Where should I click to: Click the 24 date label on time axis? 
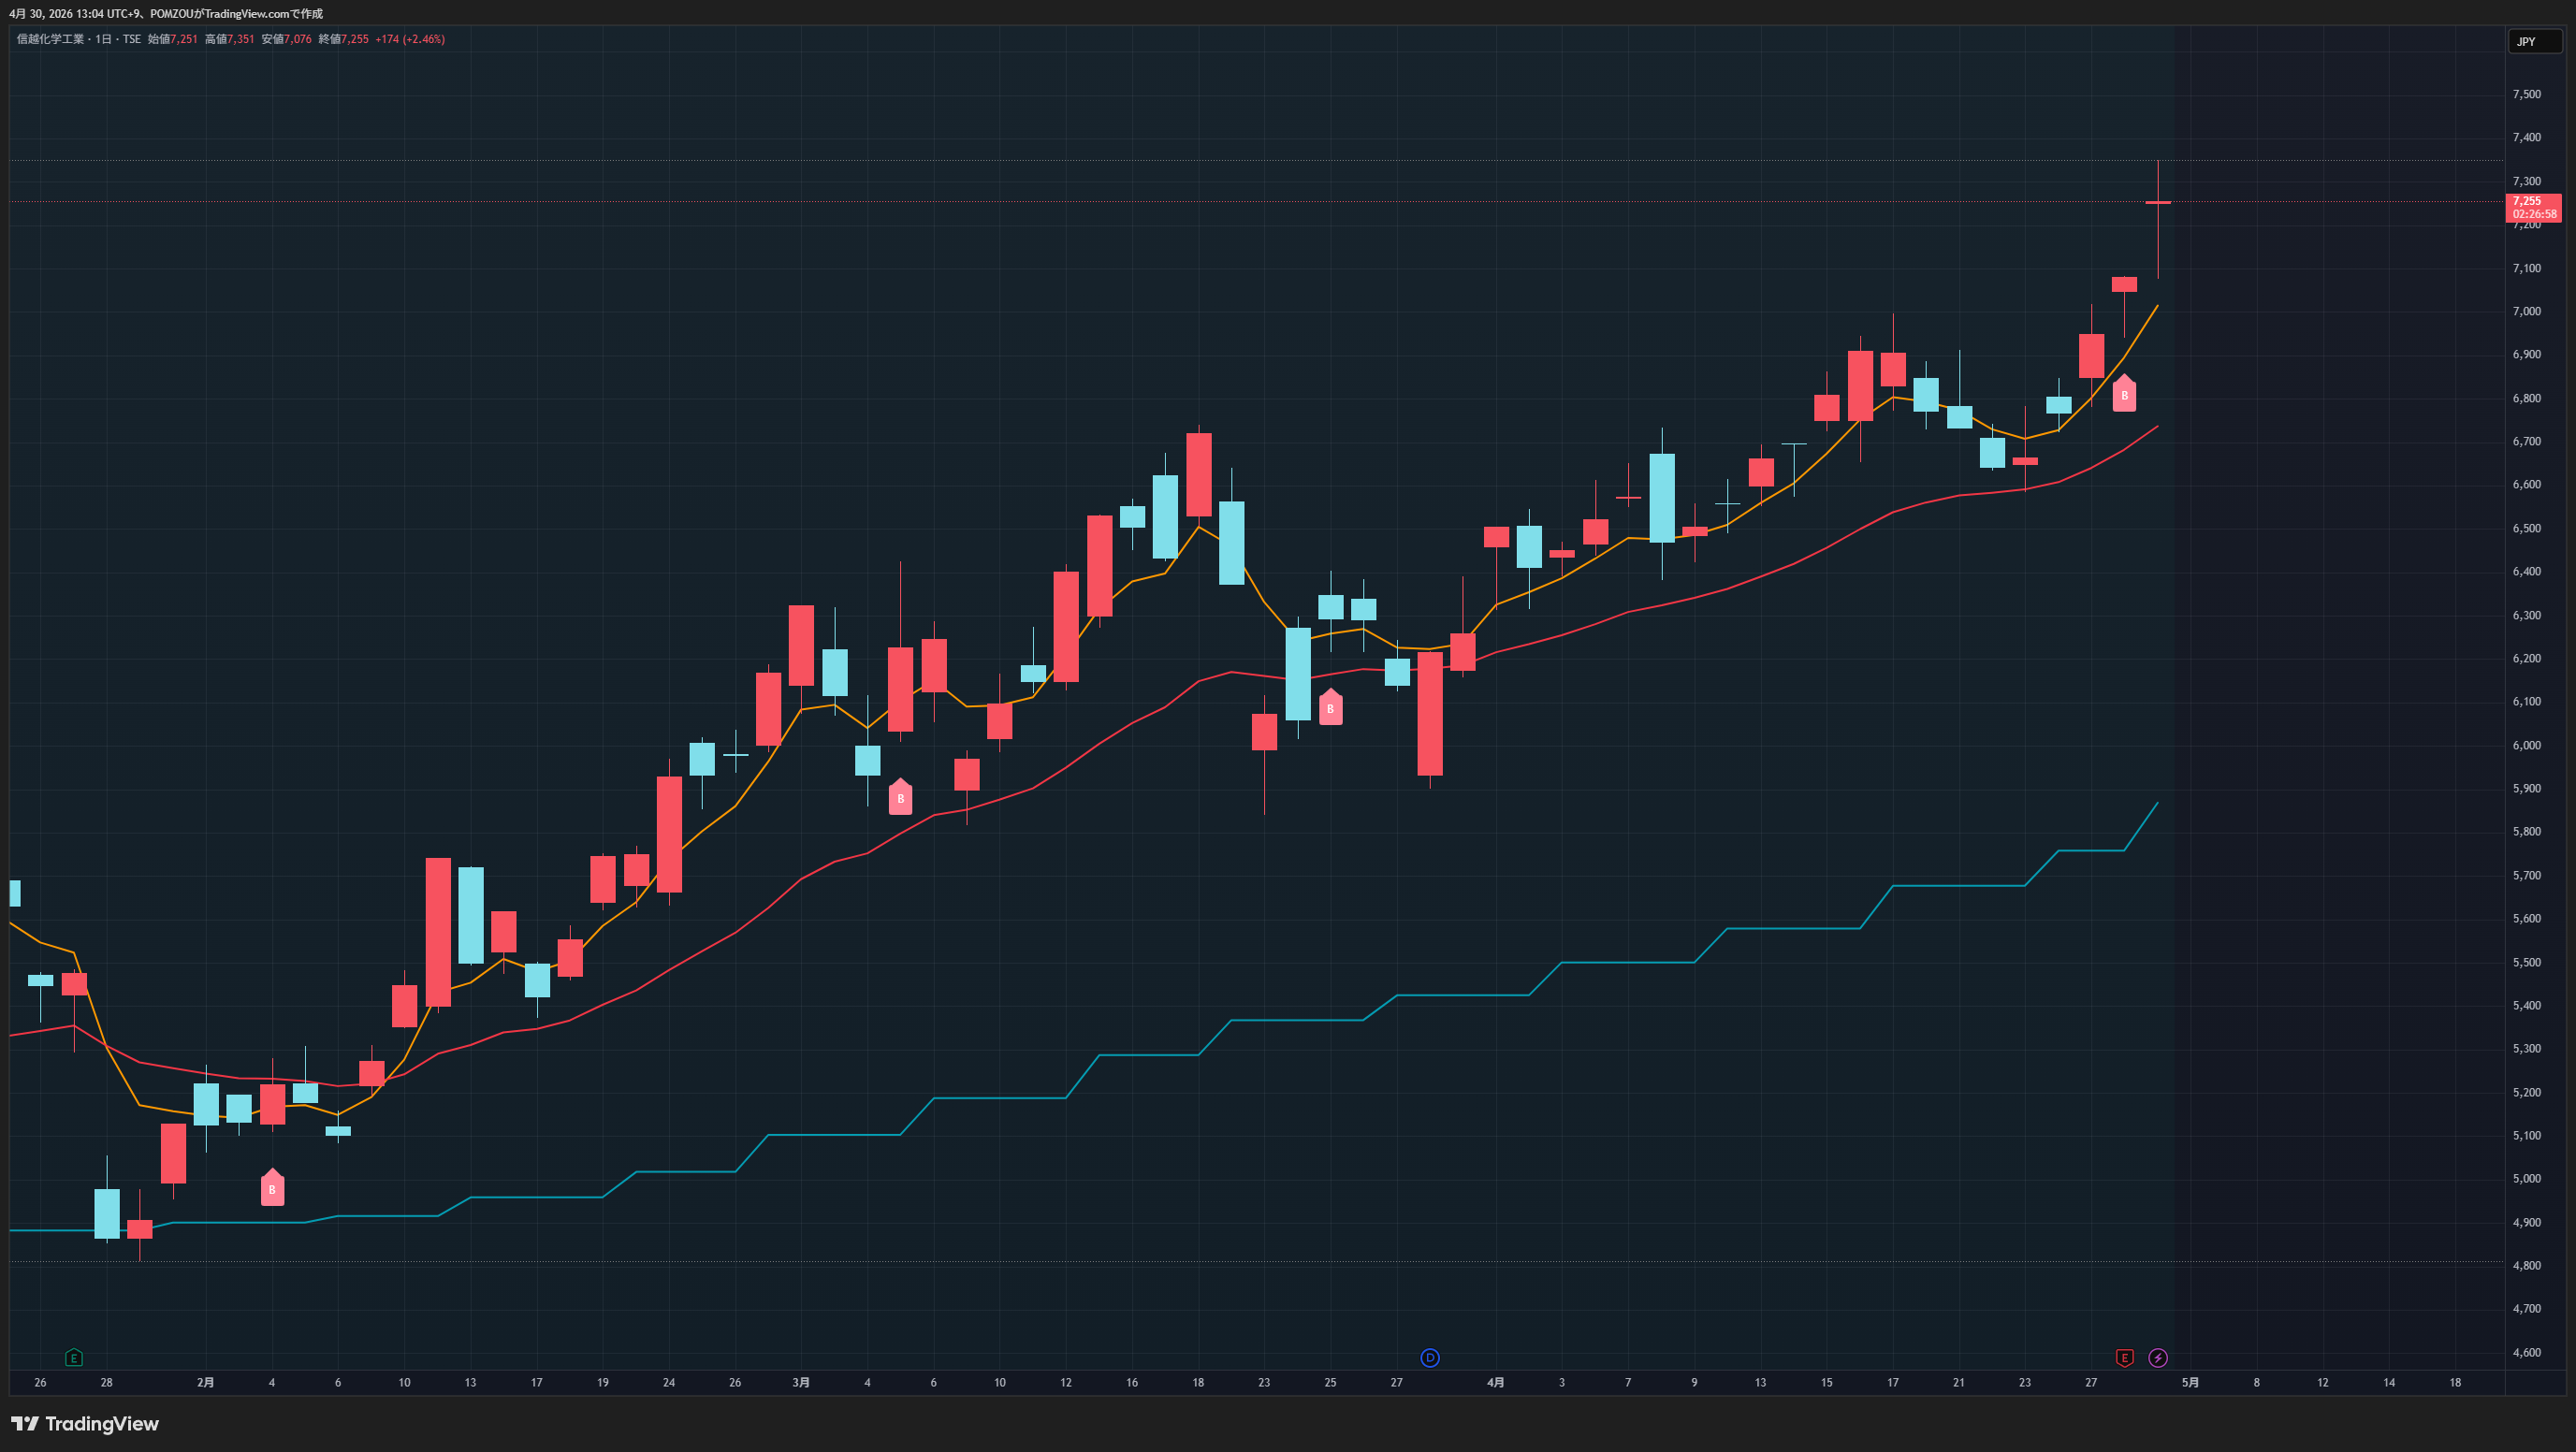point(669,1382)
